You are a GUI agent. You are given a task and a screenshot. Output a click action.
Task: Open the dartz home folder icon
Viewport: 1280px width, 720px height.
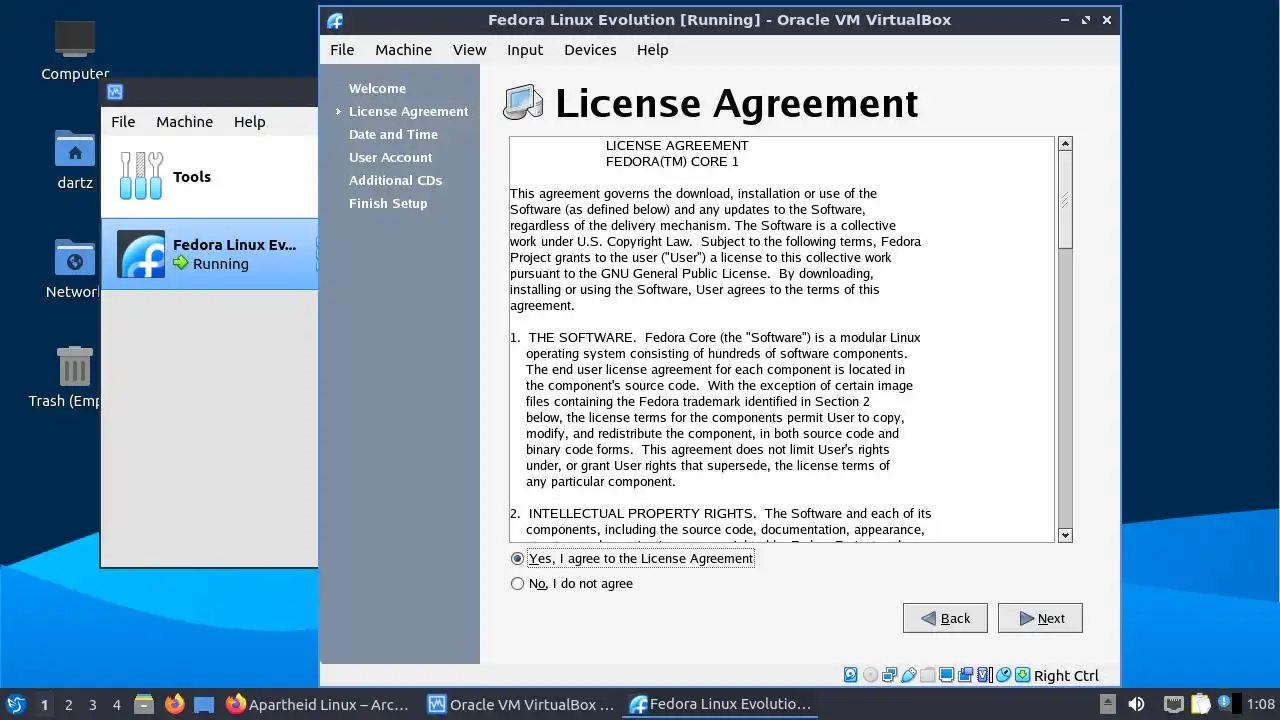pos(75,160)
